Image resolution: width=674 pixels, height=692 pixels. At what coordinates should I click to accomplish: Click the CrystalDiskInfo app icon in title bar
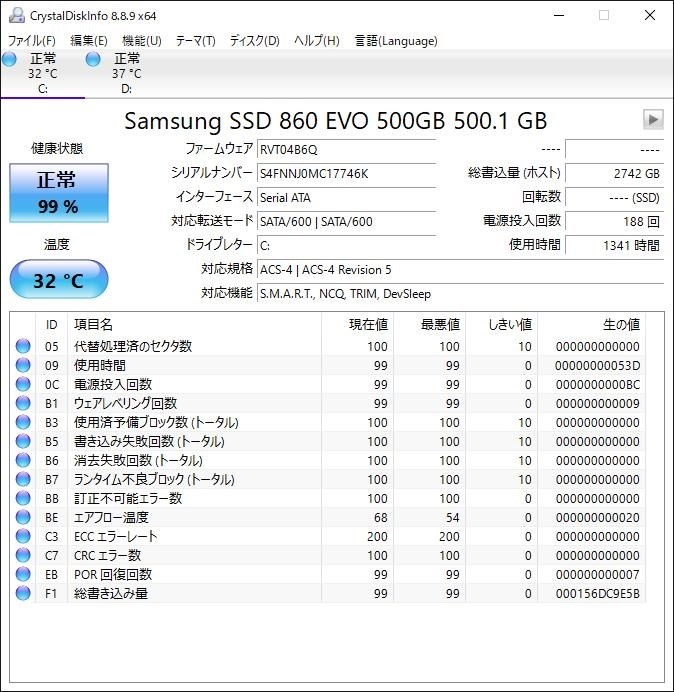[17, 15]
